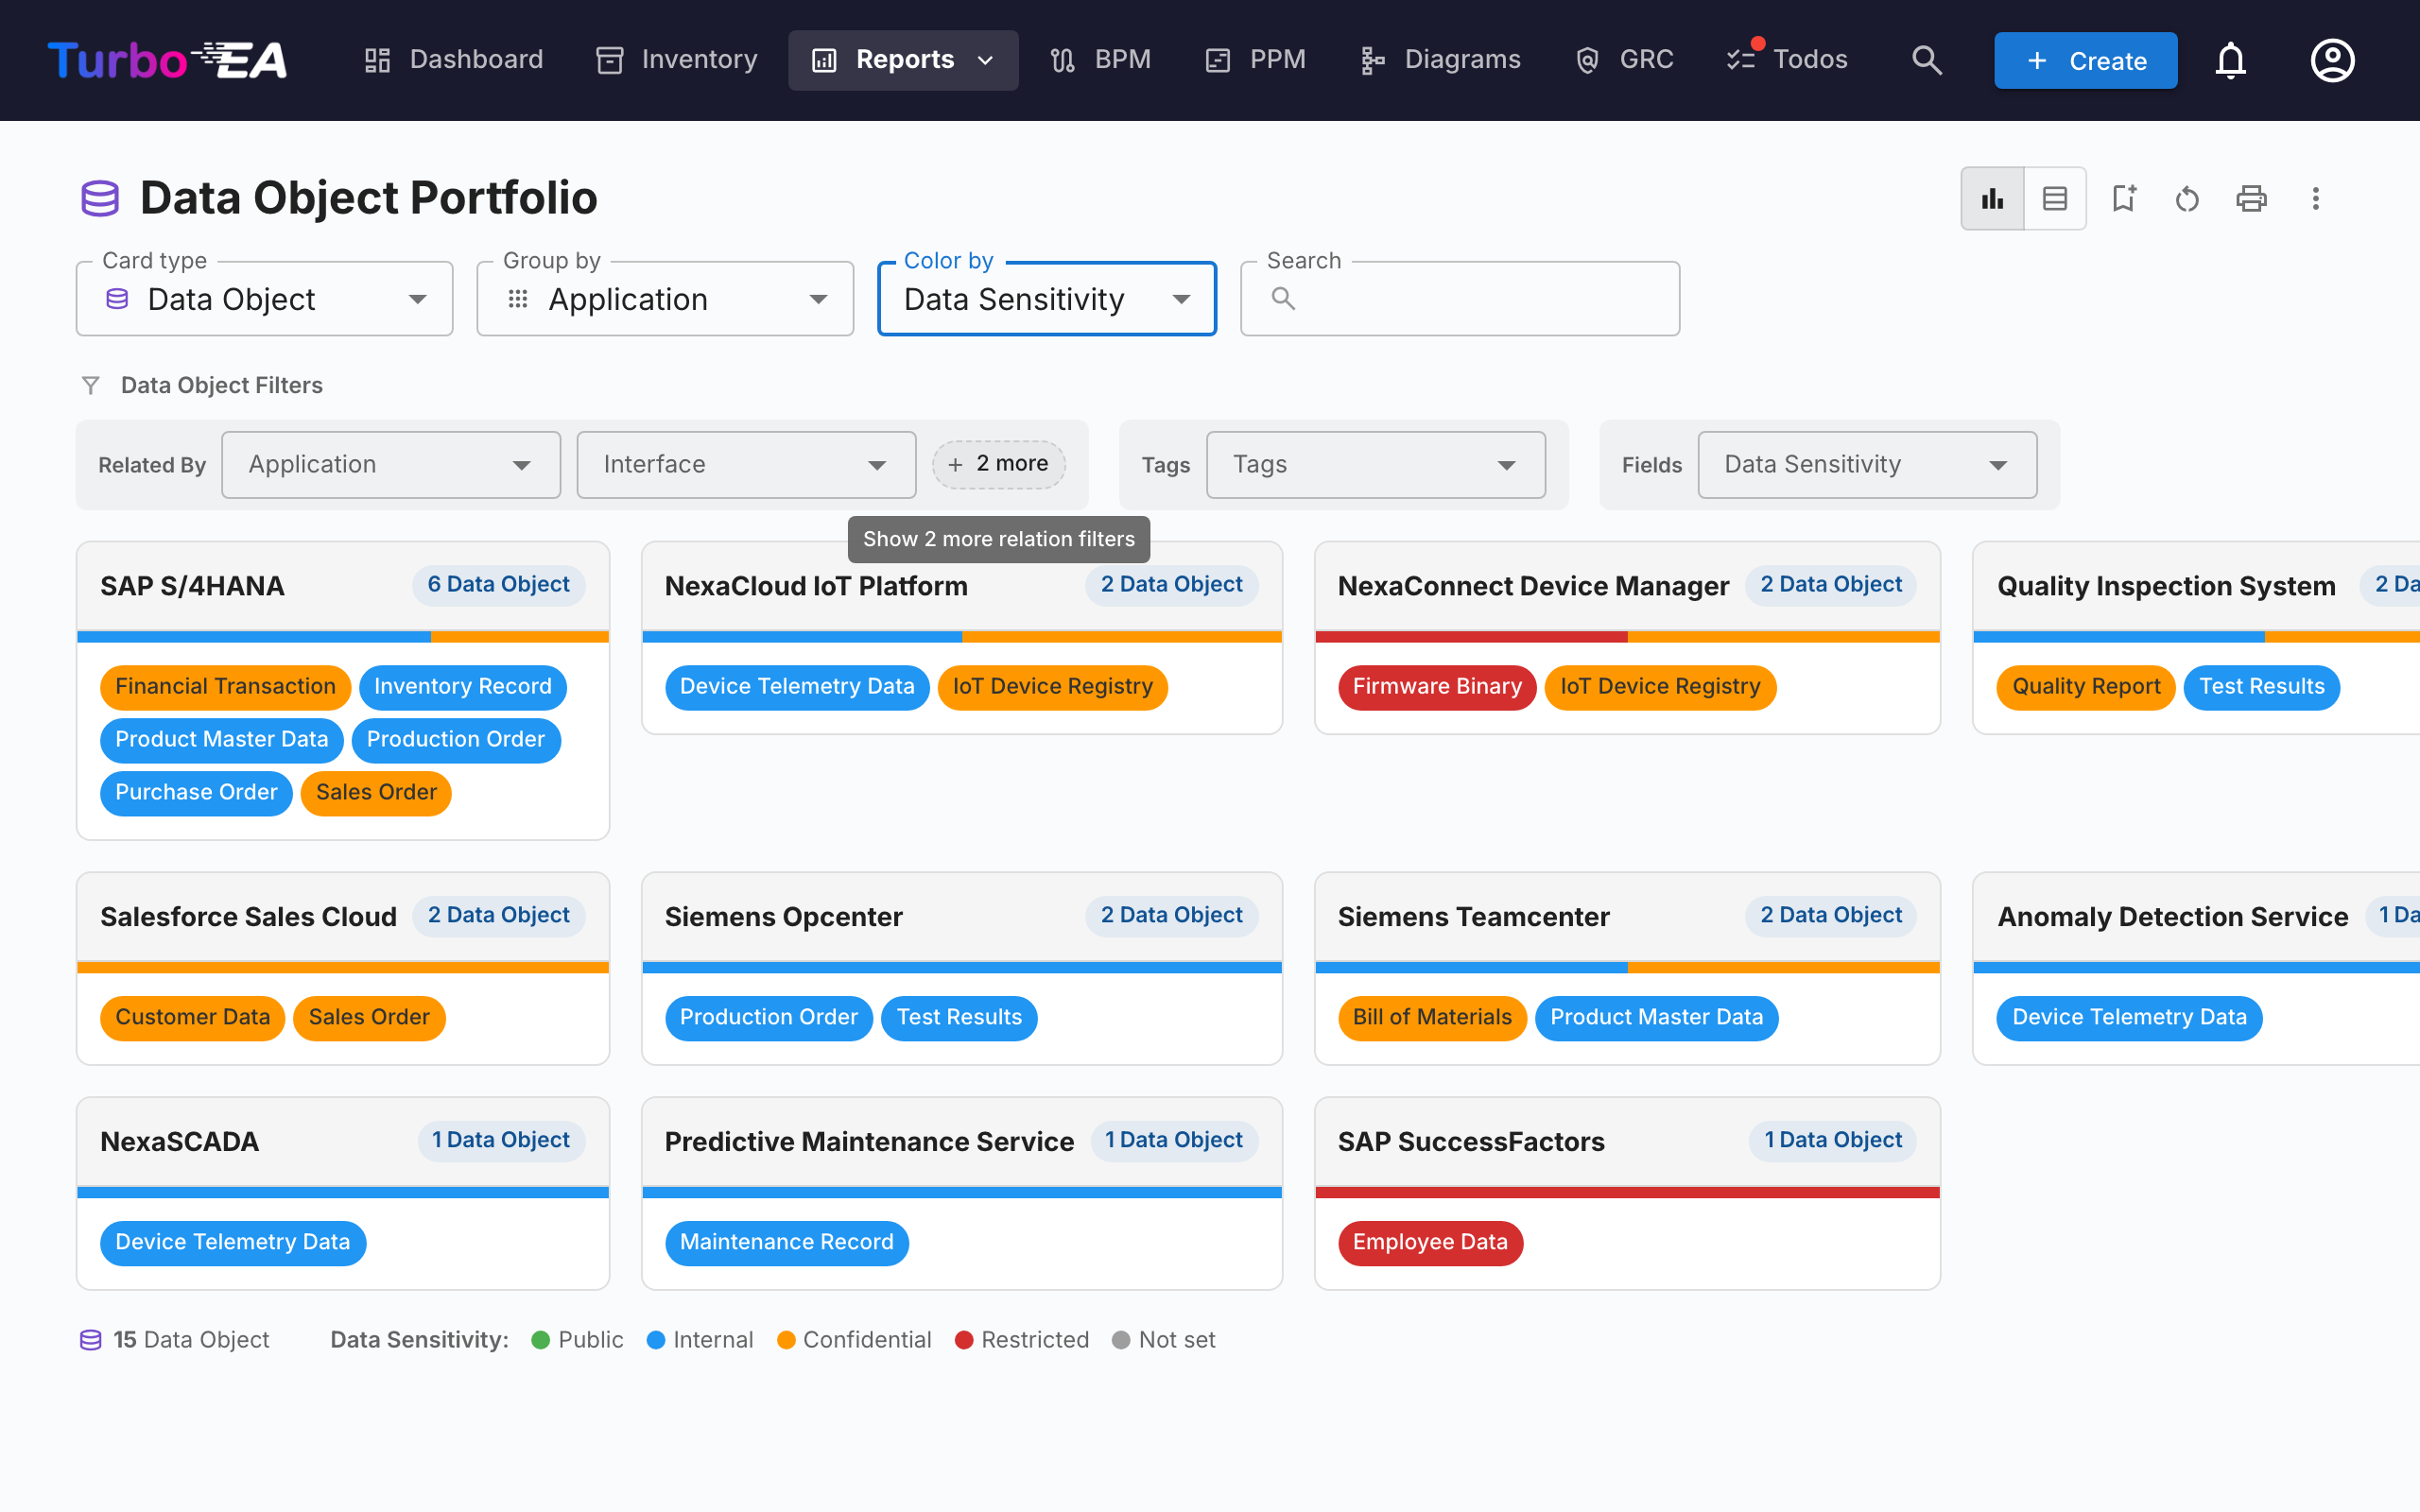Open the Inventory menu item
This screenshot has height=1512, width=2420.
click(677, 60)
